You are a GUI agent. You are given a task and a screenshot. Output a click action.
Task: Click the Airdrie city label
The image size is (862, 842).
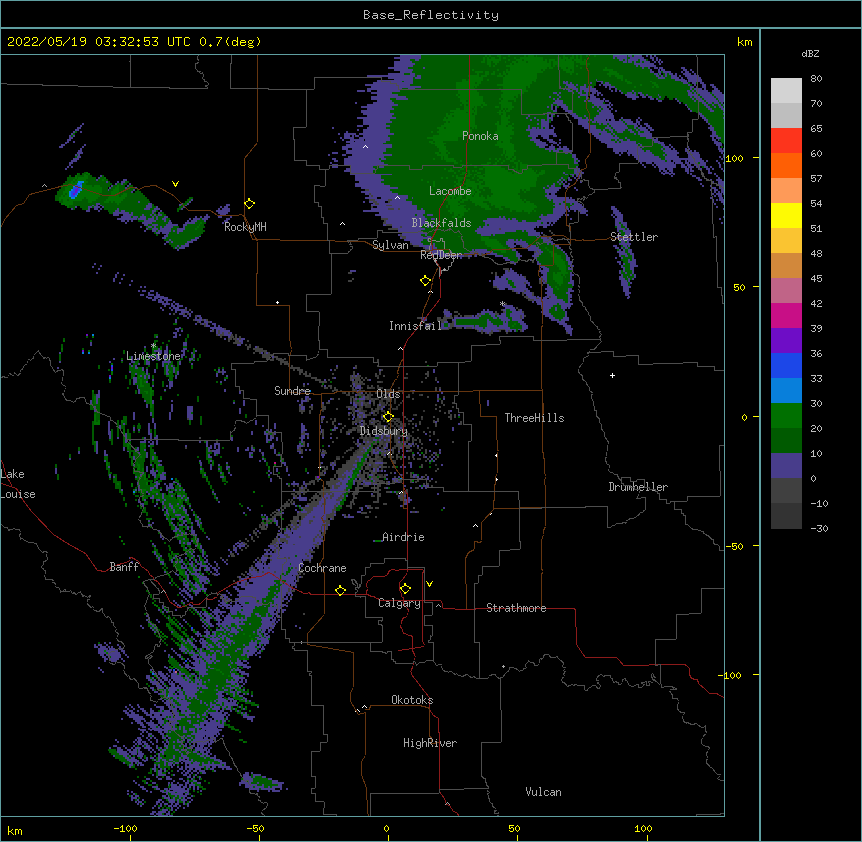coord(403,537)
